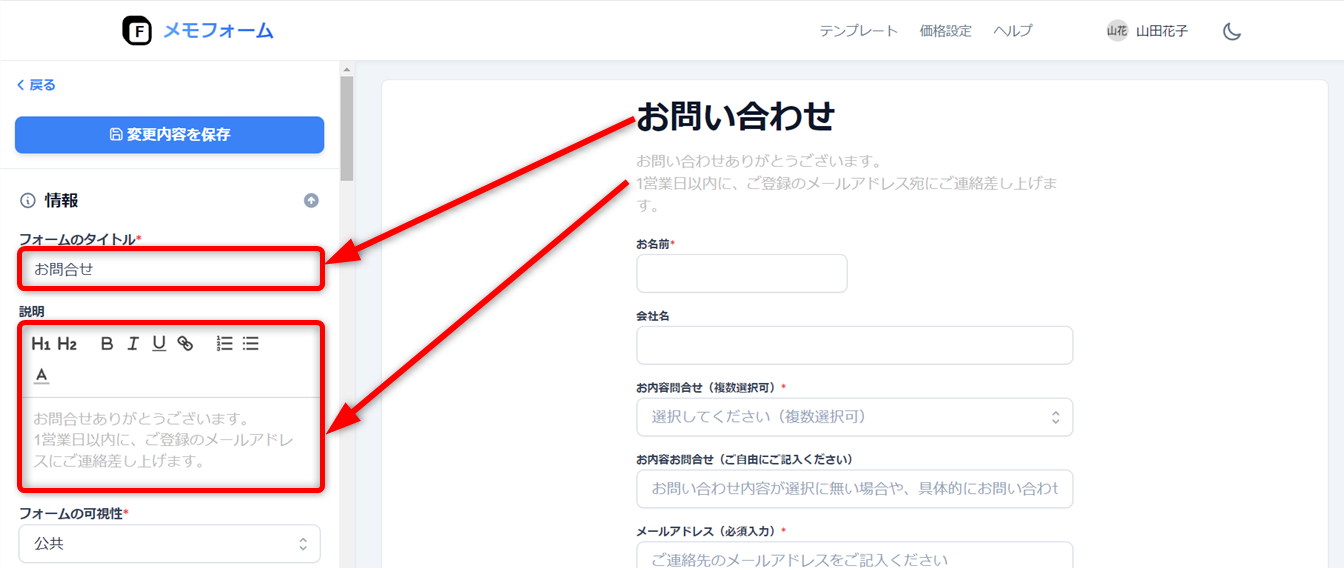This screenshot has height=570, width=1344.
Task: Apply Heading 2 format in description editor
Action: (67, 344)
